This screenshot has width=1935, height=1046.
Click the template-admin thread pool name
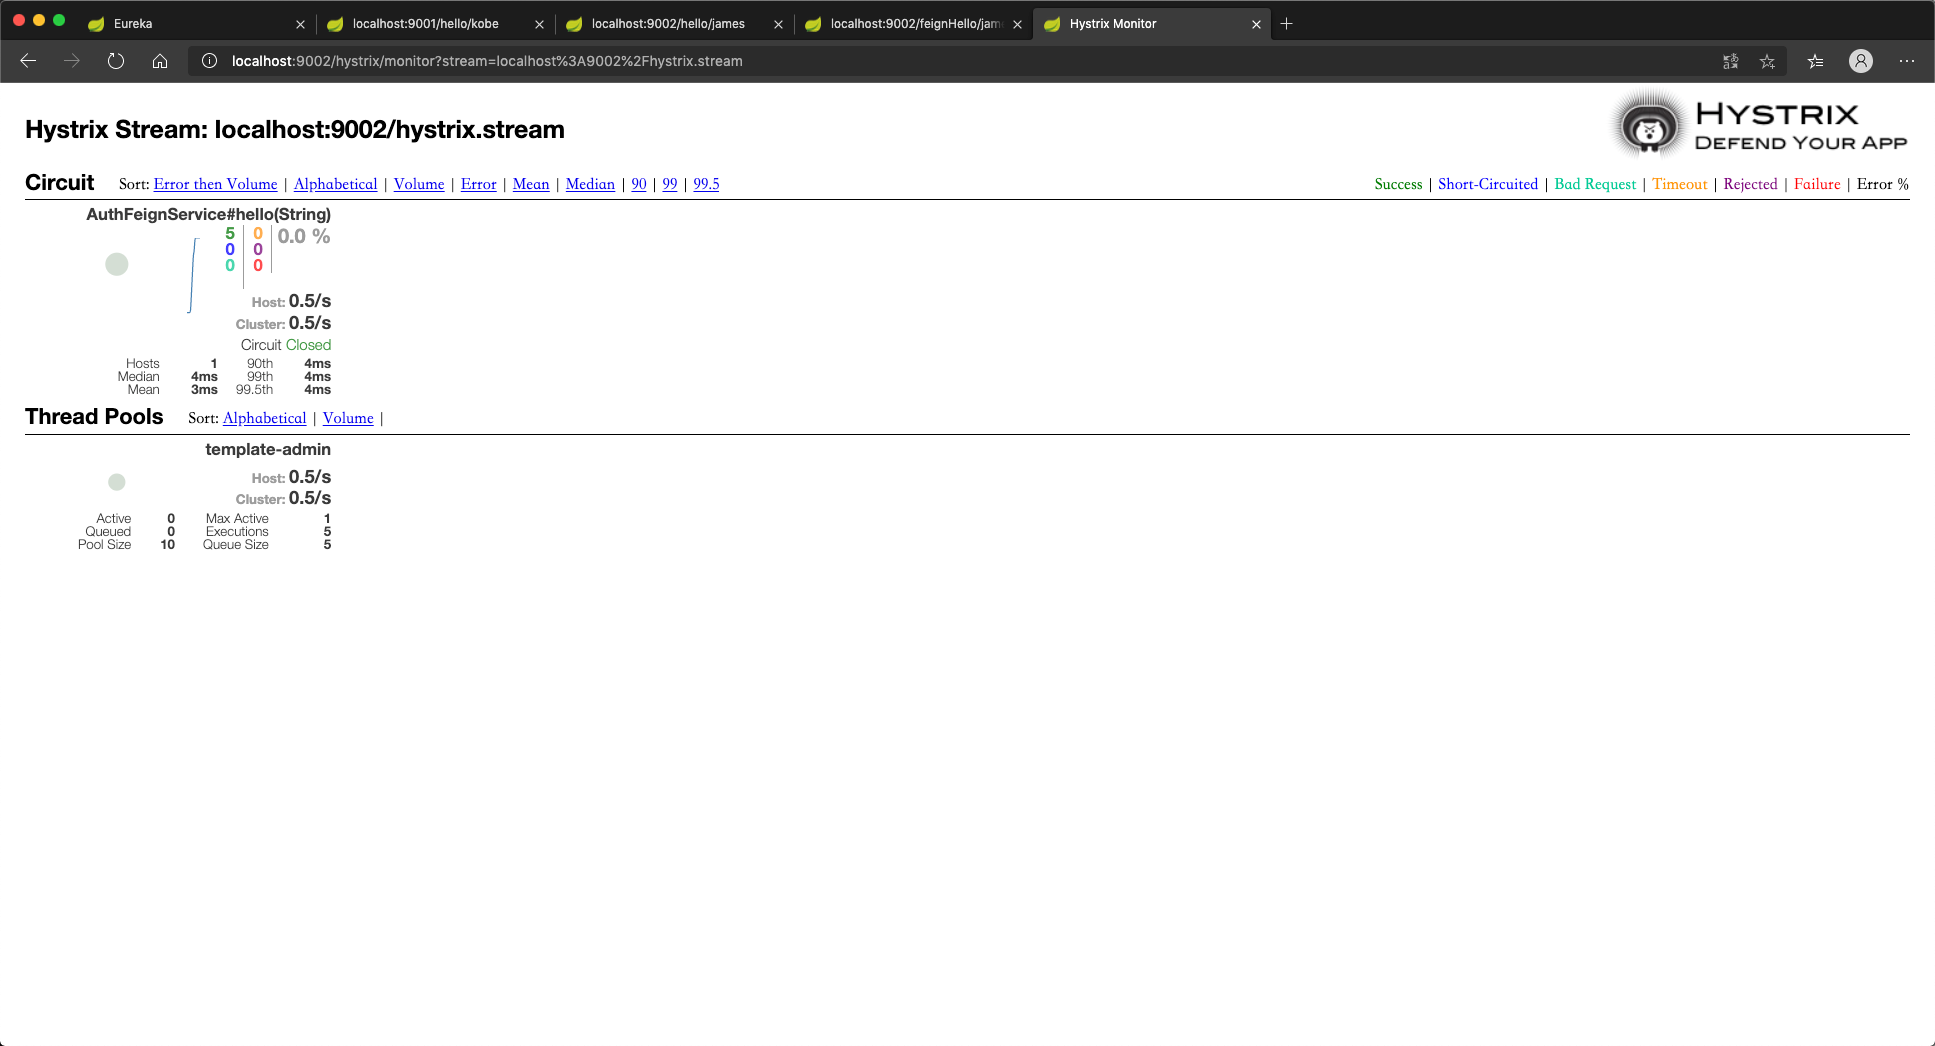pyautogui.click(x=268, y=449)
